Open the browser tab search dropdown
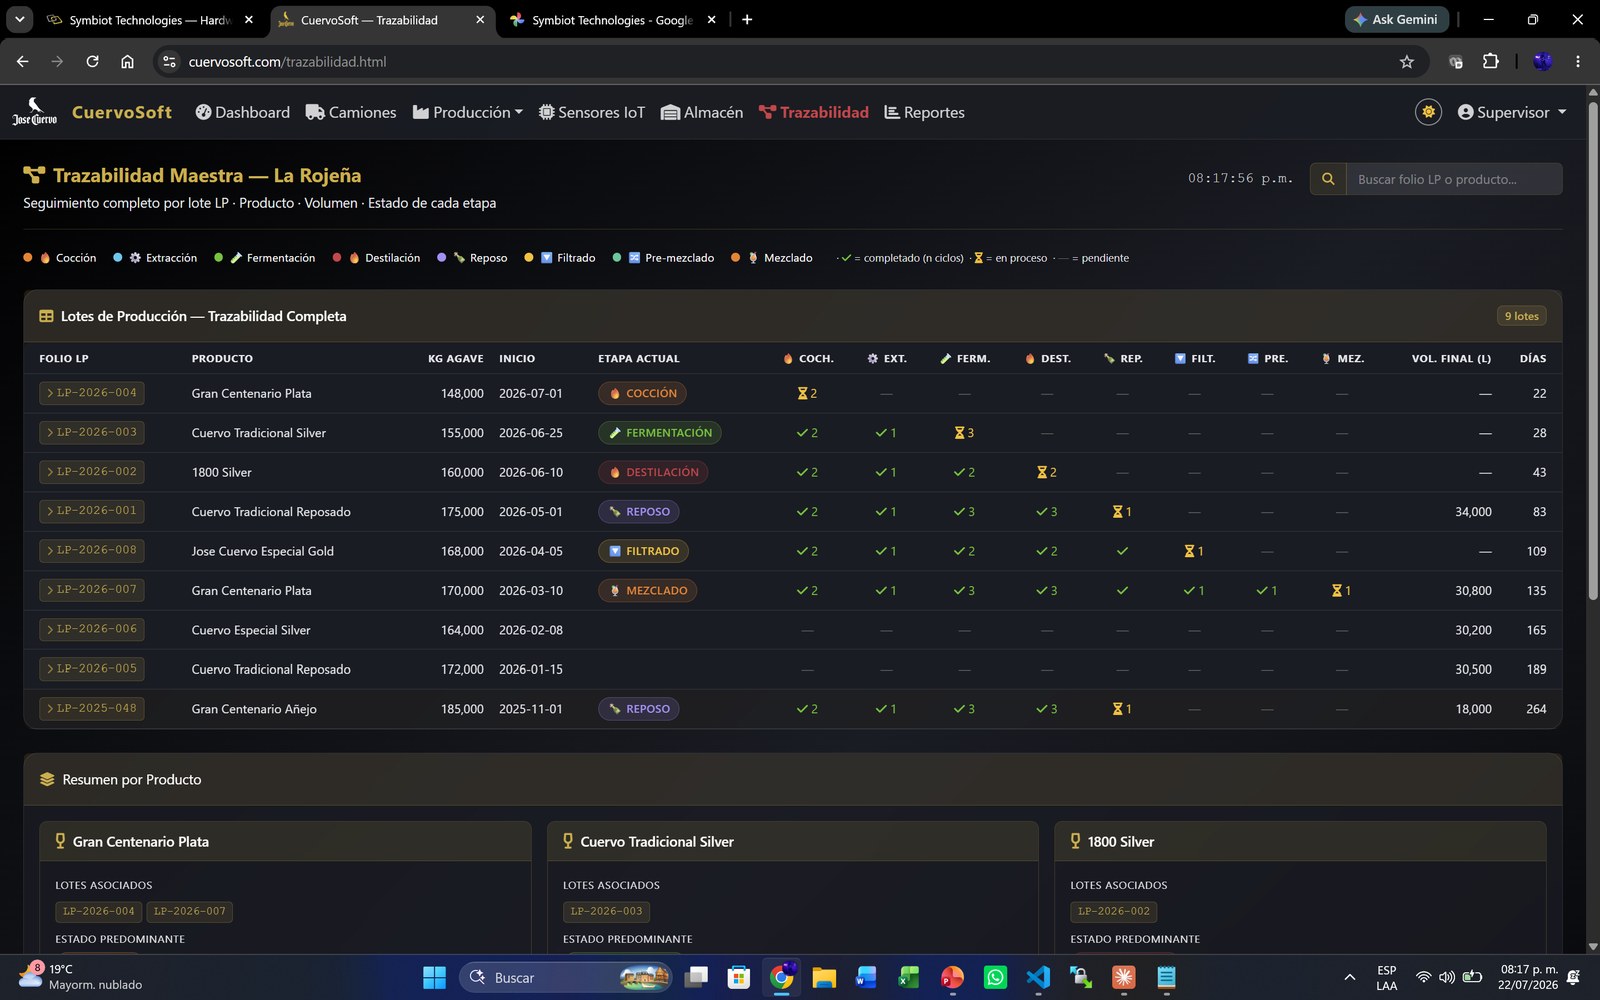The width and height of the screenshot is (1600, 1000). point(19,19)
